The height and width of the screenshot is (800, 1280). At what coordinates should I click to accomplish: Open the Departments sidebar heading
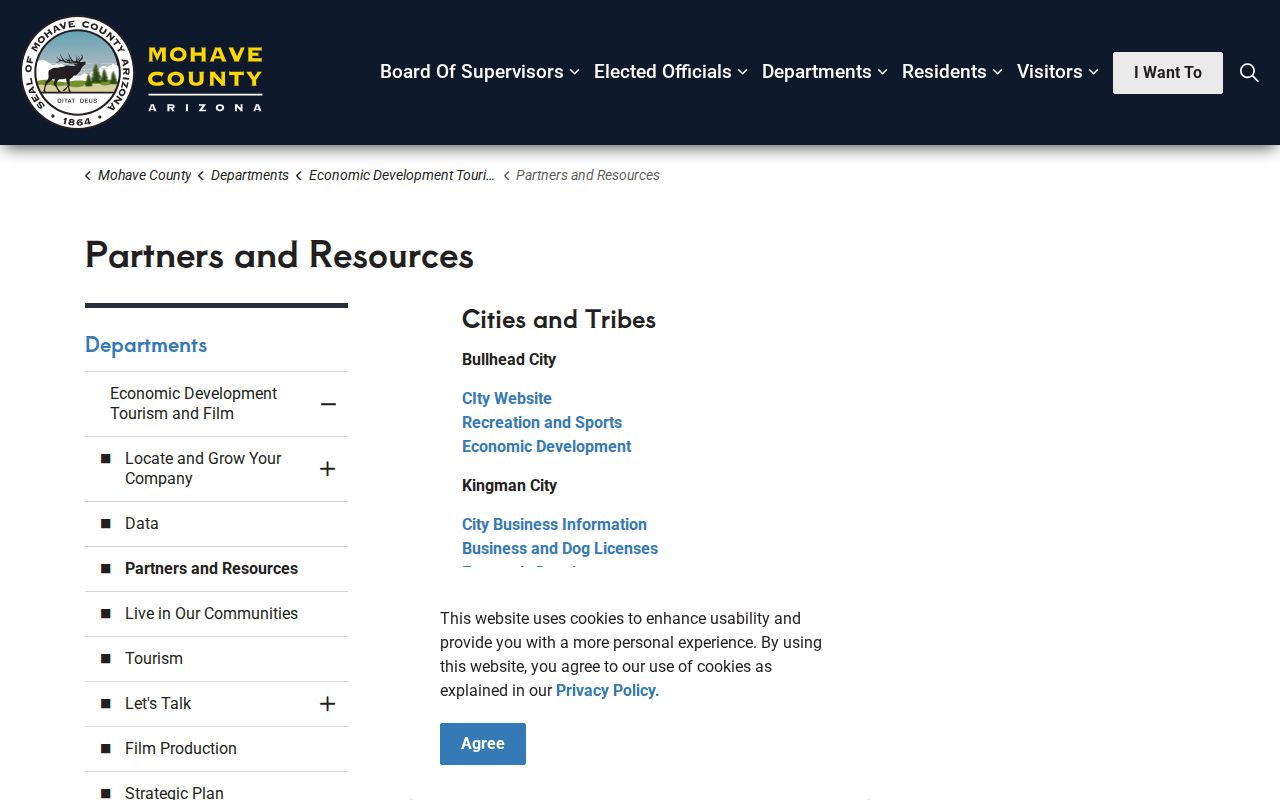[x=146, y=345]
